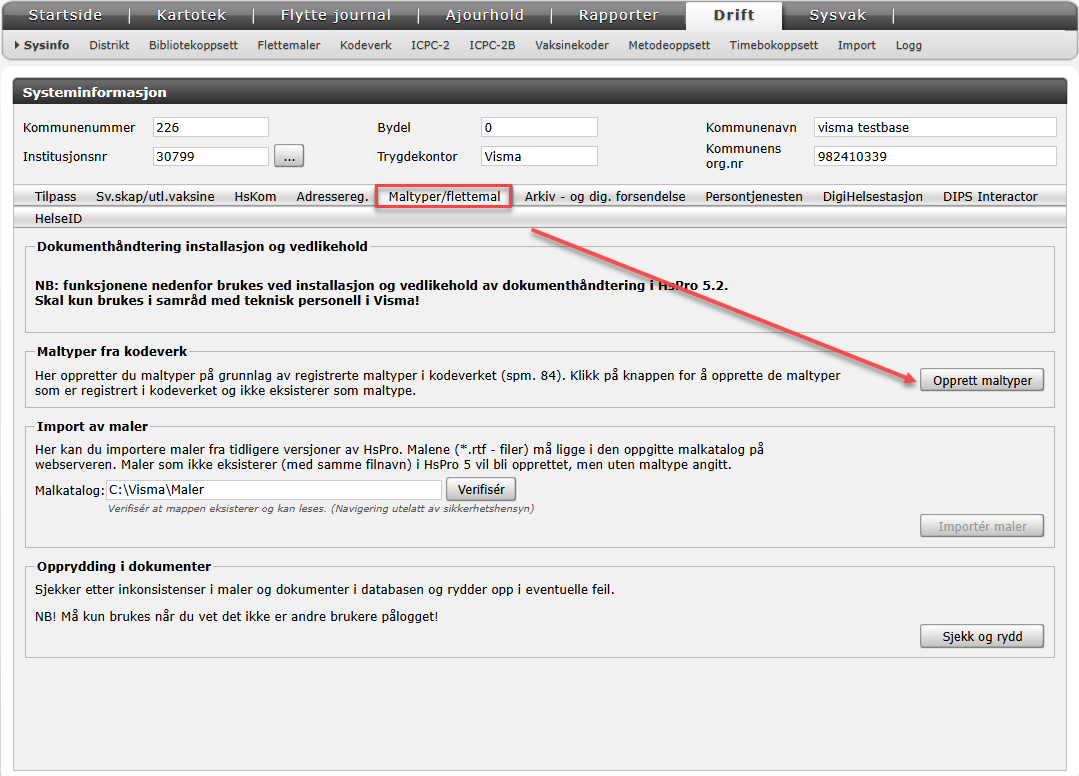
Task: Open the Startside main tab
Action: (x=66, y=15)
